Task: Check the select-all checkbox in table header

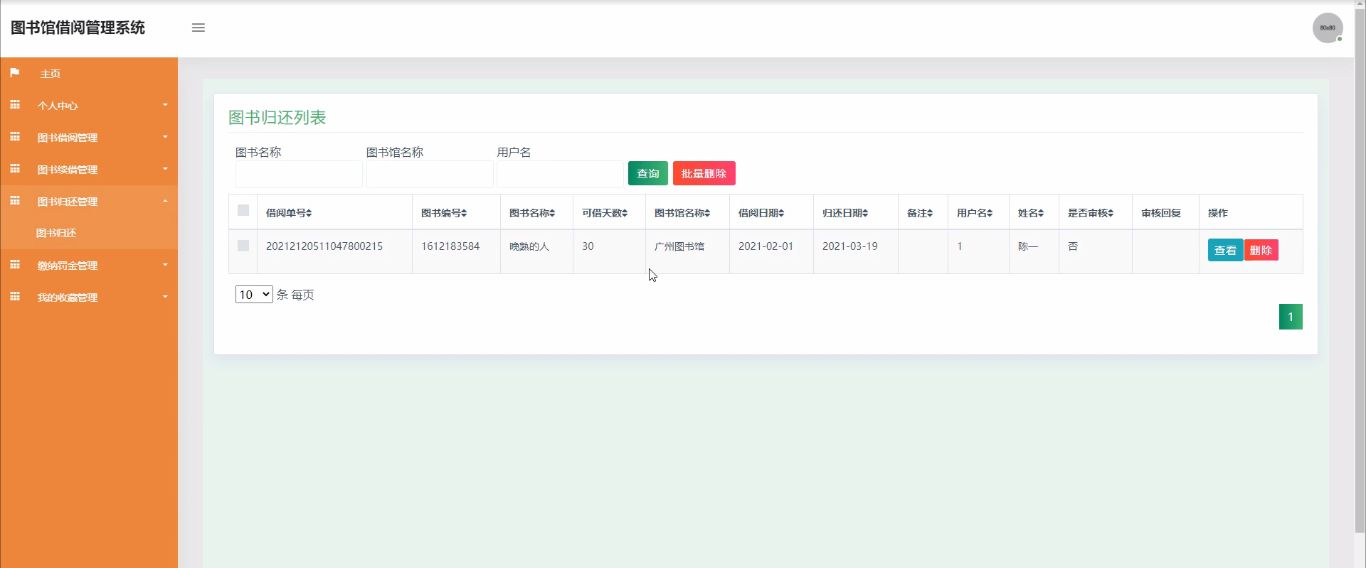Action: coord(243,211)
